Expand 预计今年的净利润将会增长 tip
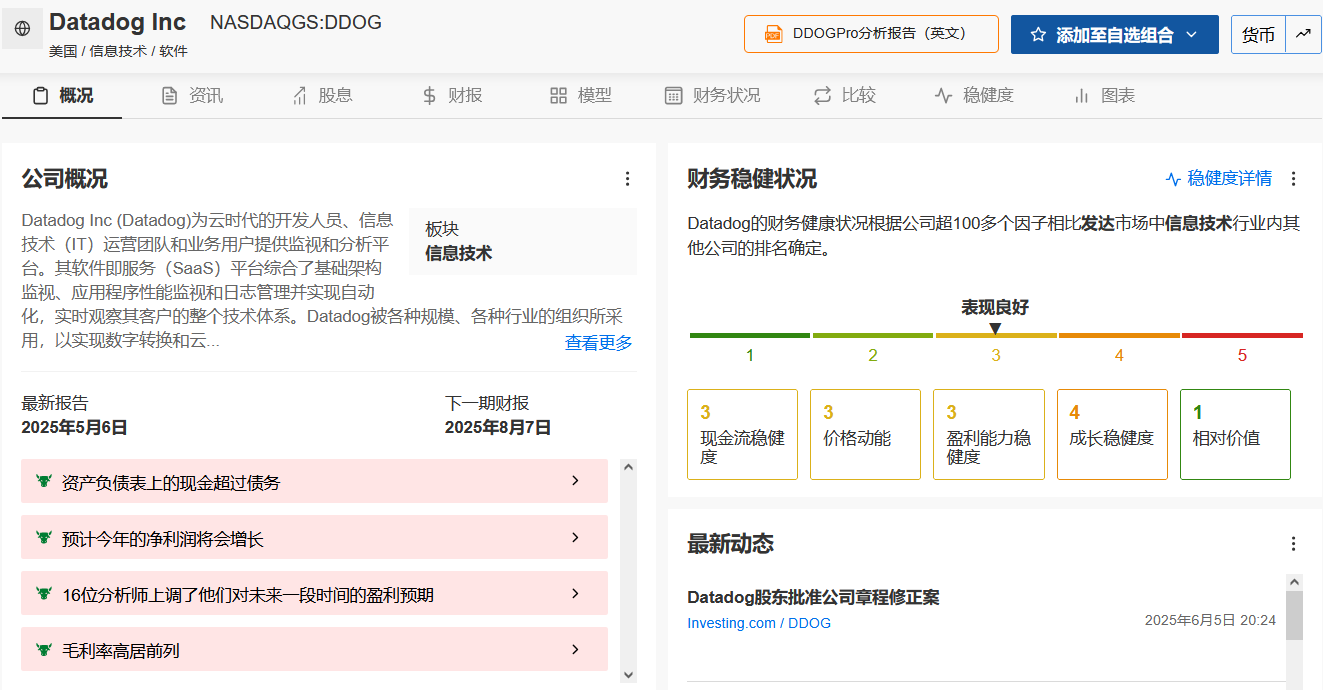The height and width of the screenshot is (690, 1323). pyautogui.click(x=314, y=538)
